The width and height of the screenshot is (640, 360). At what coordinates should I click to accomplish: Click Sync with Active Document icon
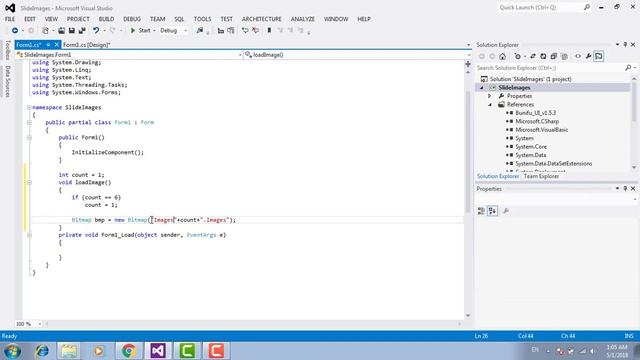click(533, 56)
